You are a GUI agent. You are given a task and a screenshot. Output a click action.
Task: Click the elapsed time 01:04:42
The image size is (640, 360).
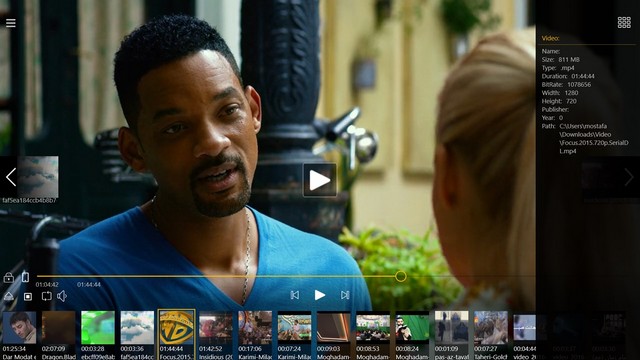click(47, 284)
